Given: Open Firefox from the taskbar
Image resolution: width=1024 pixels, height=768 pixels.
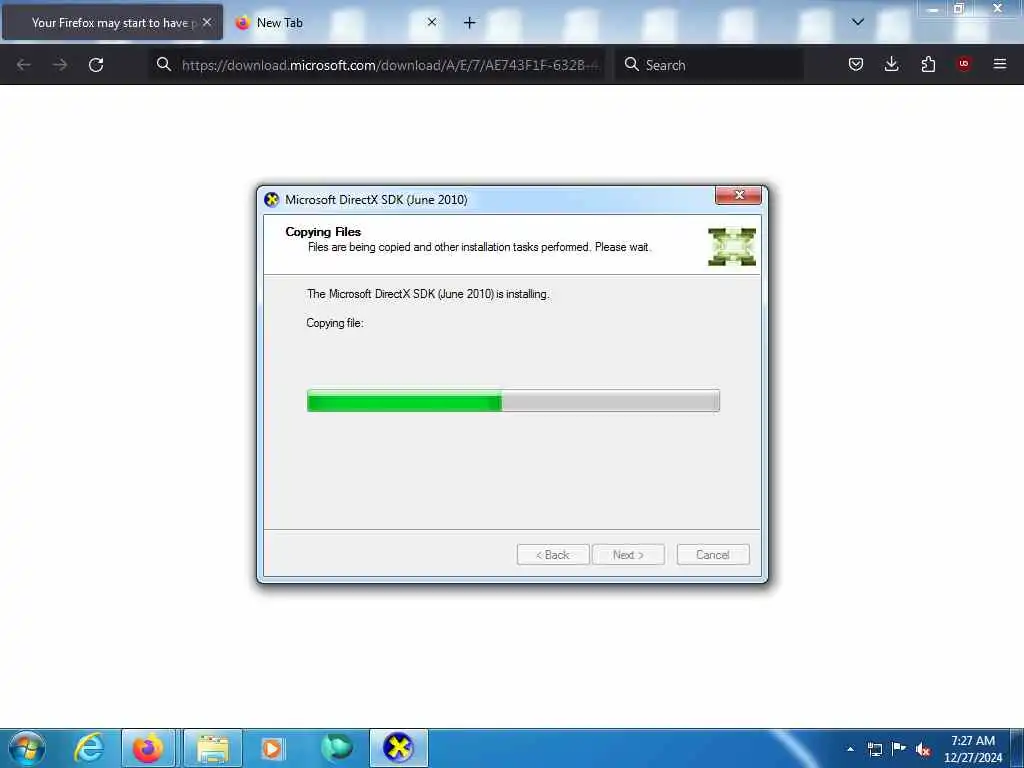Looking at the screenshot, I should tap(148, 748).
